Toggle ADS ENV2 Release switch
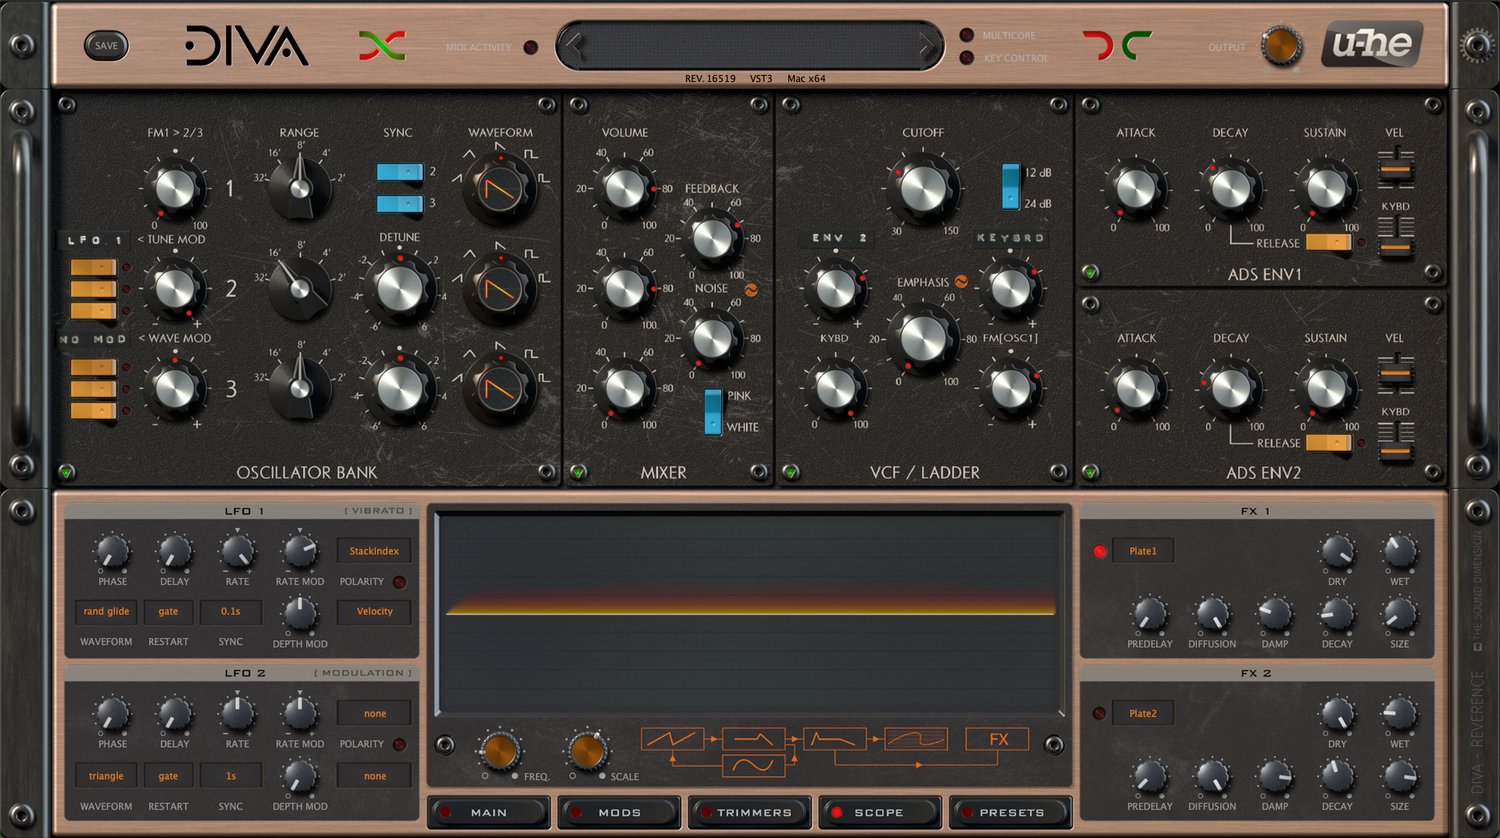 pos(1328,442)
